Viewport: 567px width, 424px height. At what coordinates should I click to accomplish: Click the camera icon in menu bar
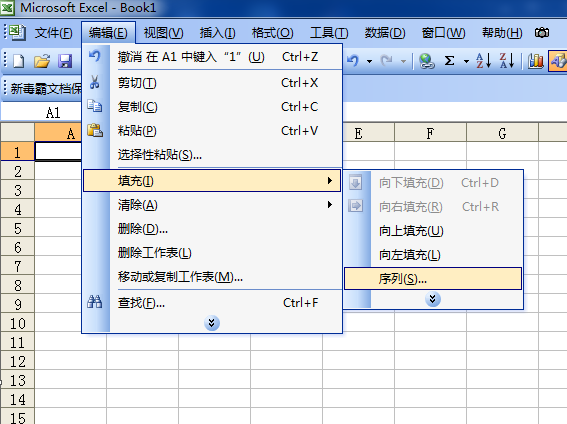[x=542, y=33]
